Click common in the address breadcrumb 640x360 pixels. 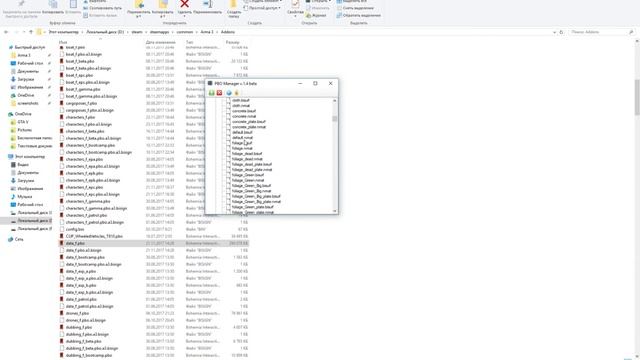[x=185, y=32]
